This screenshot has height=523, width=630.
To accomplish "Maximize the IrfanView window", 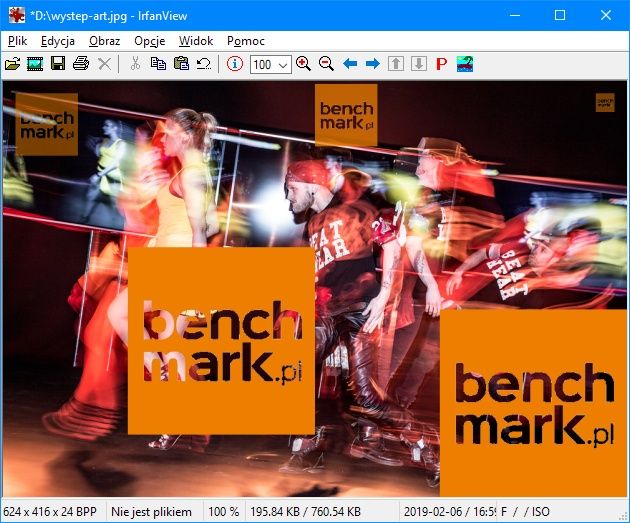I will (x=560, y=15).
